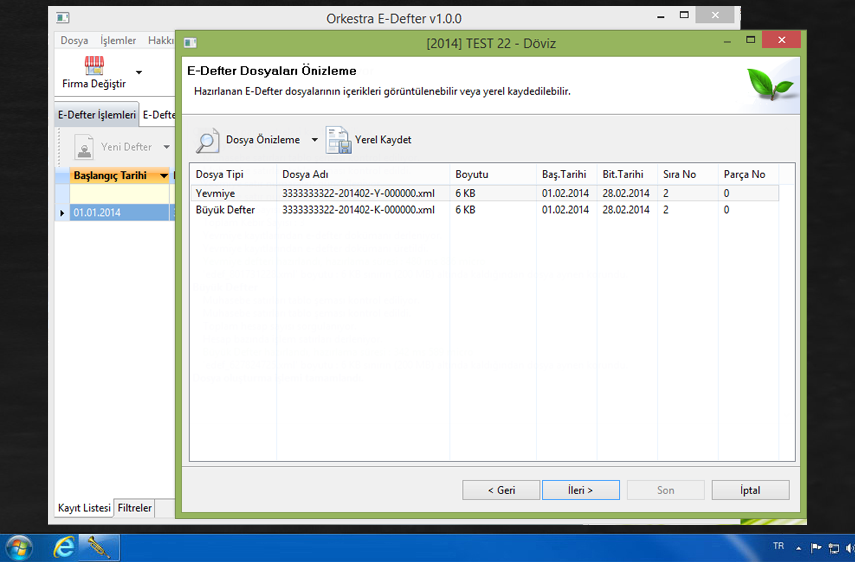Expand the Dosya Önizleme dropdown arrow

pos(314,141)
